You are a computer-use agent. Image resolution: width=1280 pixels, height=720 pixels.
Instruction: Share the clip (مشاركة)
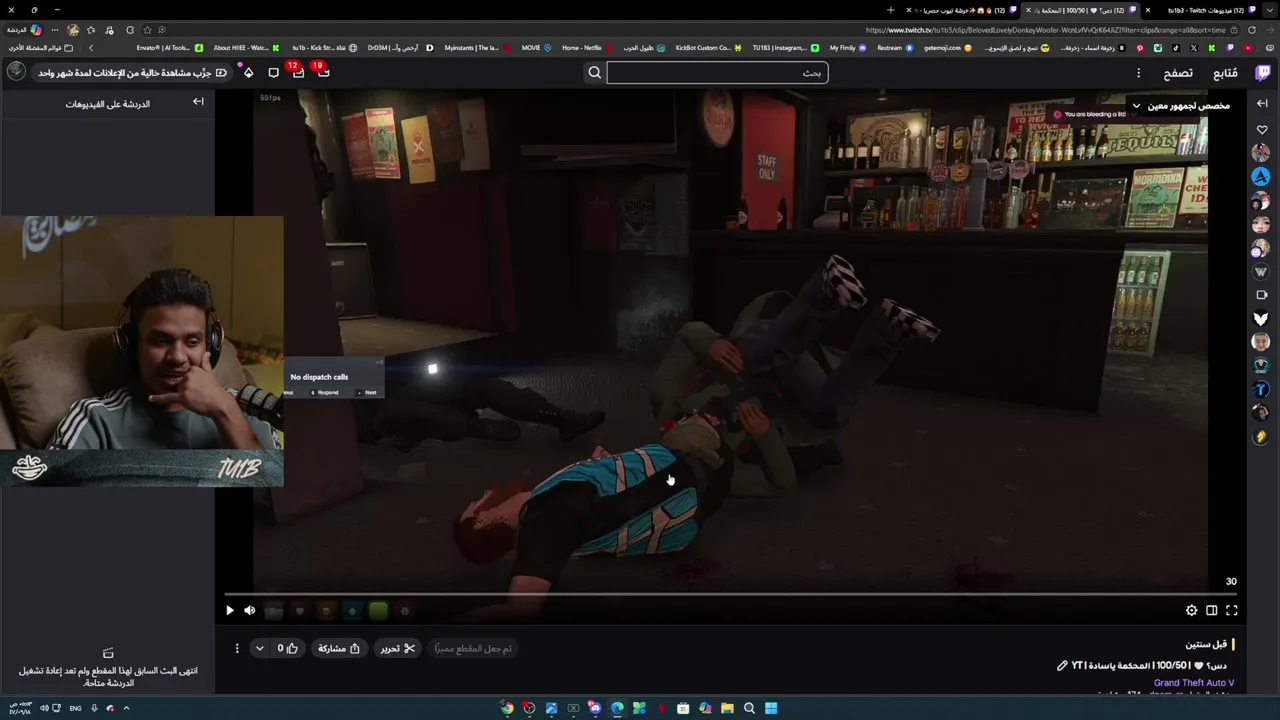coord(339,648)
